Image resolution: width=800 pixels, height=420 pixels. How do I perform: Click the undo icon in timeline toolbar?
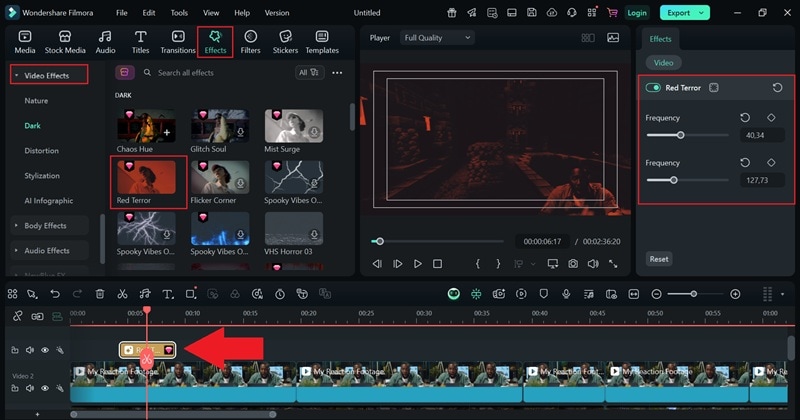point(55,294)
